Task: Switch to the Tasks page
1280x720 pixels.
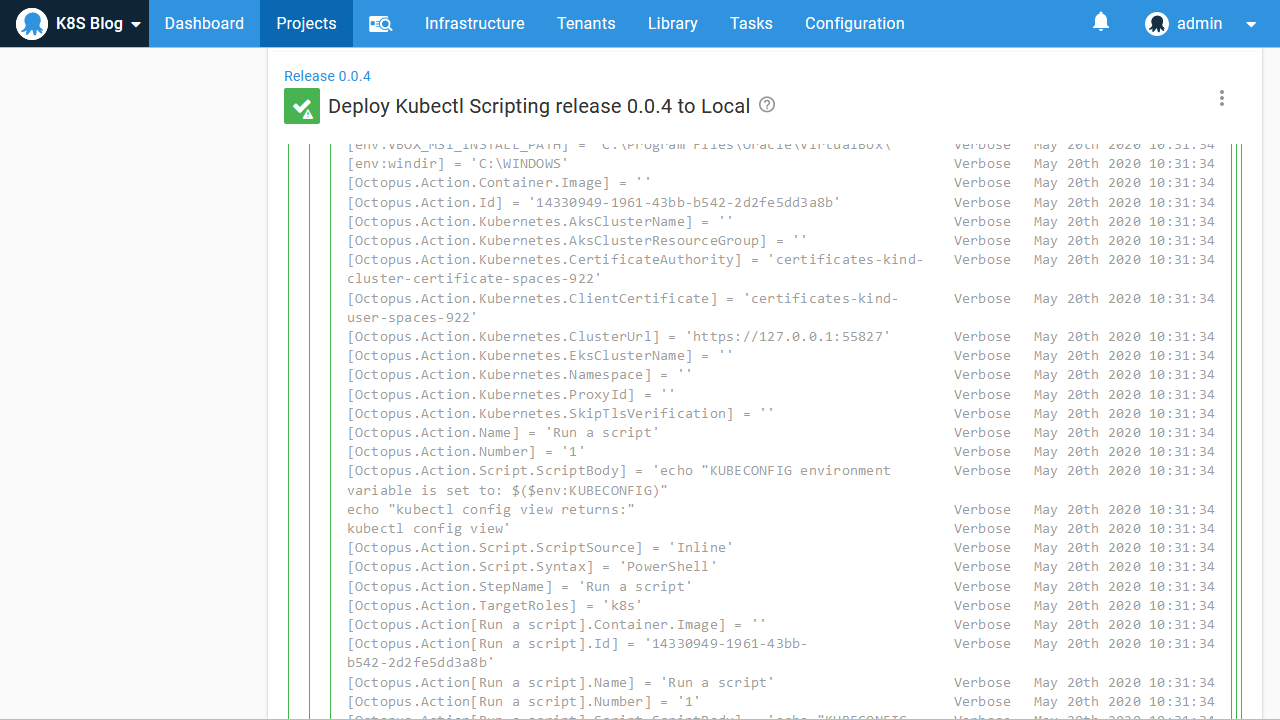Action: (751, 24)
